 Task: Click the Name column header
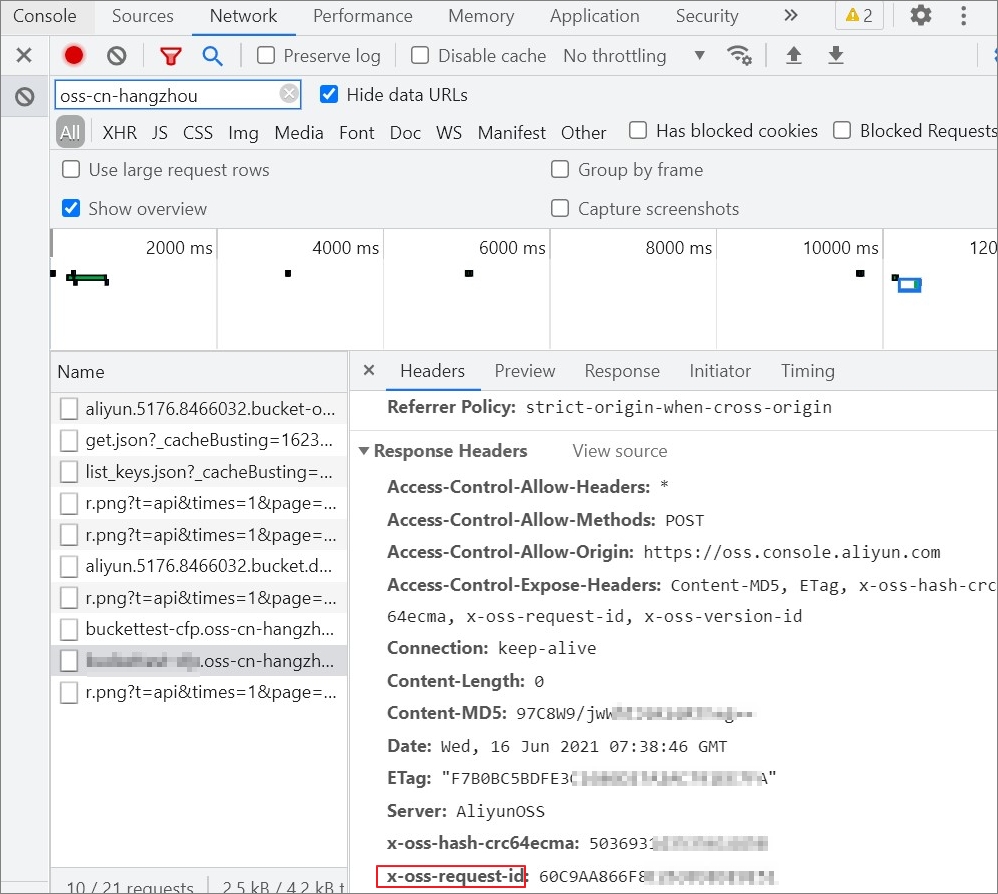(x=199, y=372)
